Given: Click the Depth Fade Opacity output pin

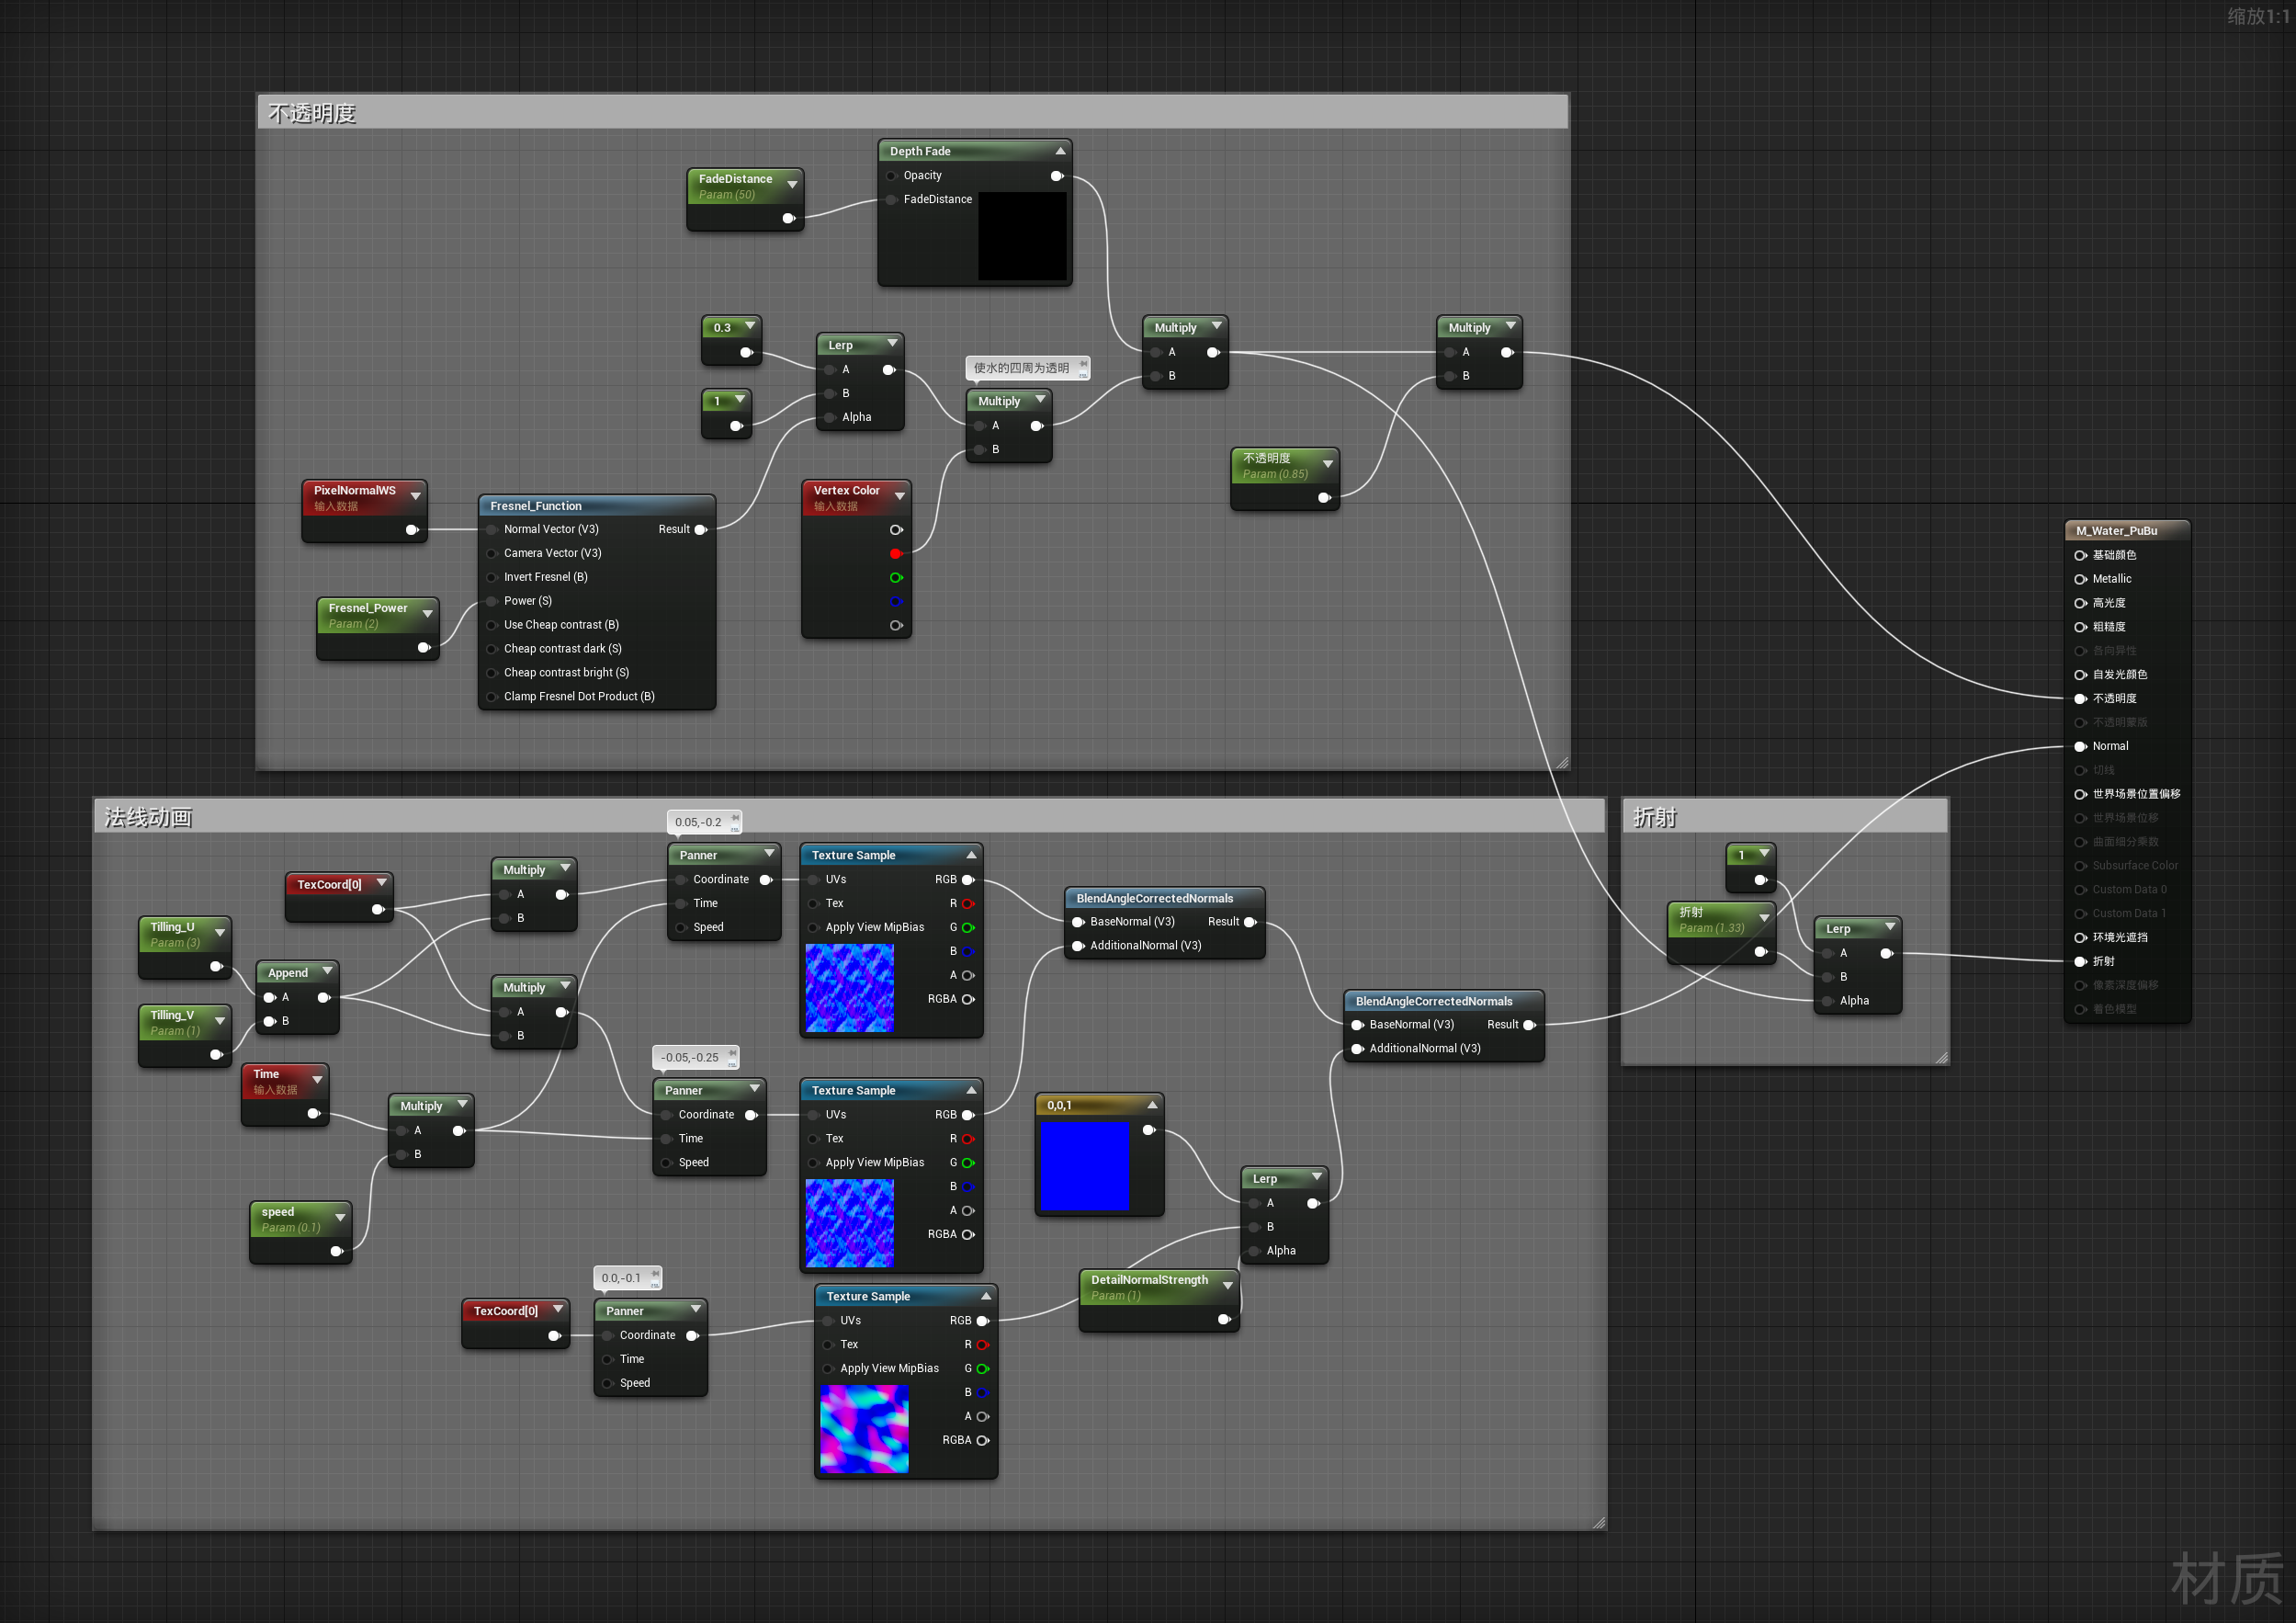Looking at the screenshot, I should (x=1056, y=176).
